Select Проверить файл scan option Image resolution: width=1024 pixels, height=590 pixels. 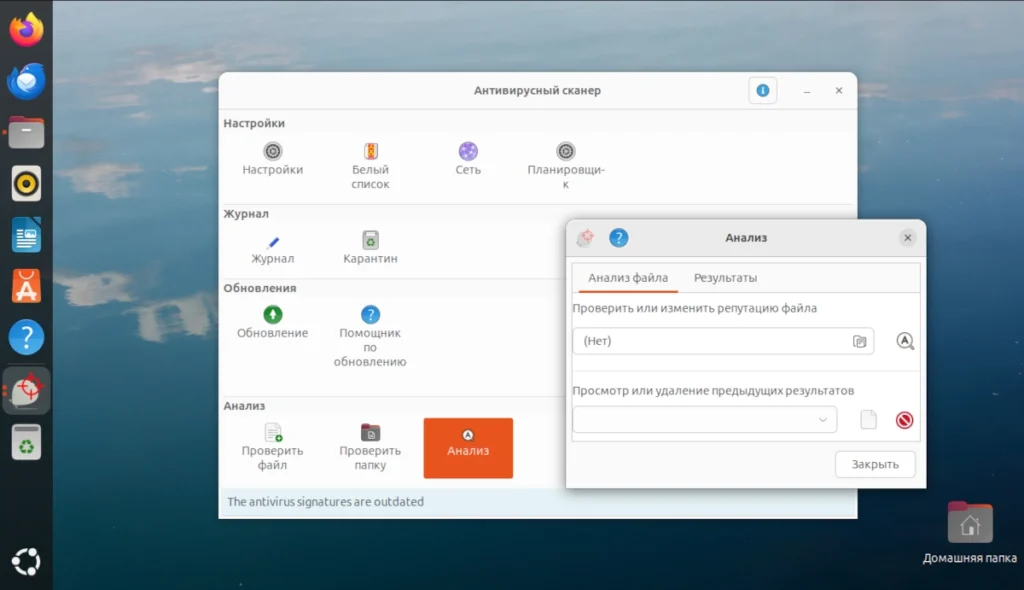272,448
